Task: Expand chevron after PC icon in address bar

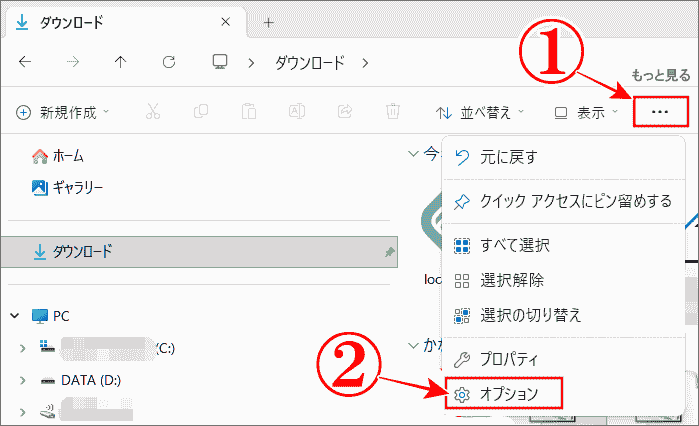Action: [251, 63]
